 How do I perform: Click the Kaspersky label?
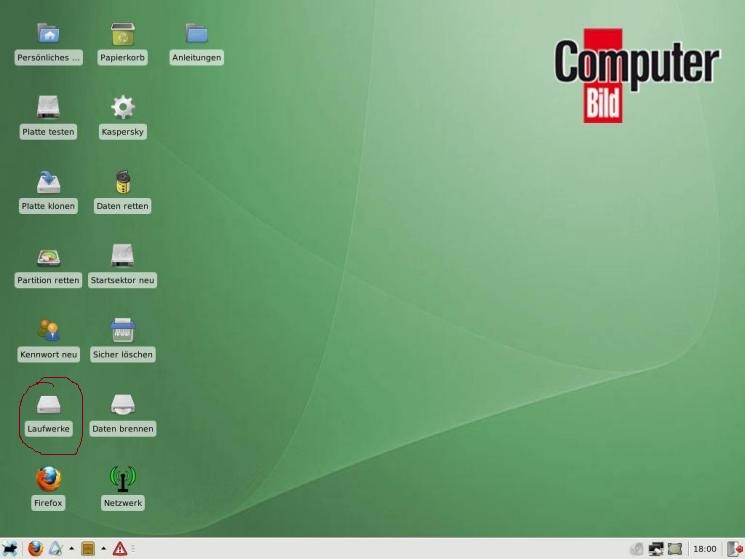click(x=123, y=132)
